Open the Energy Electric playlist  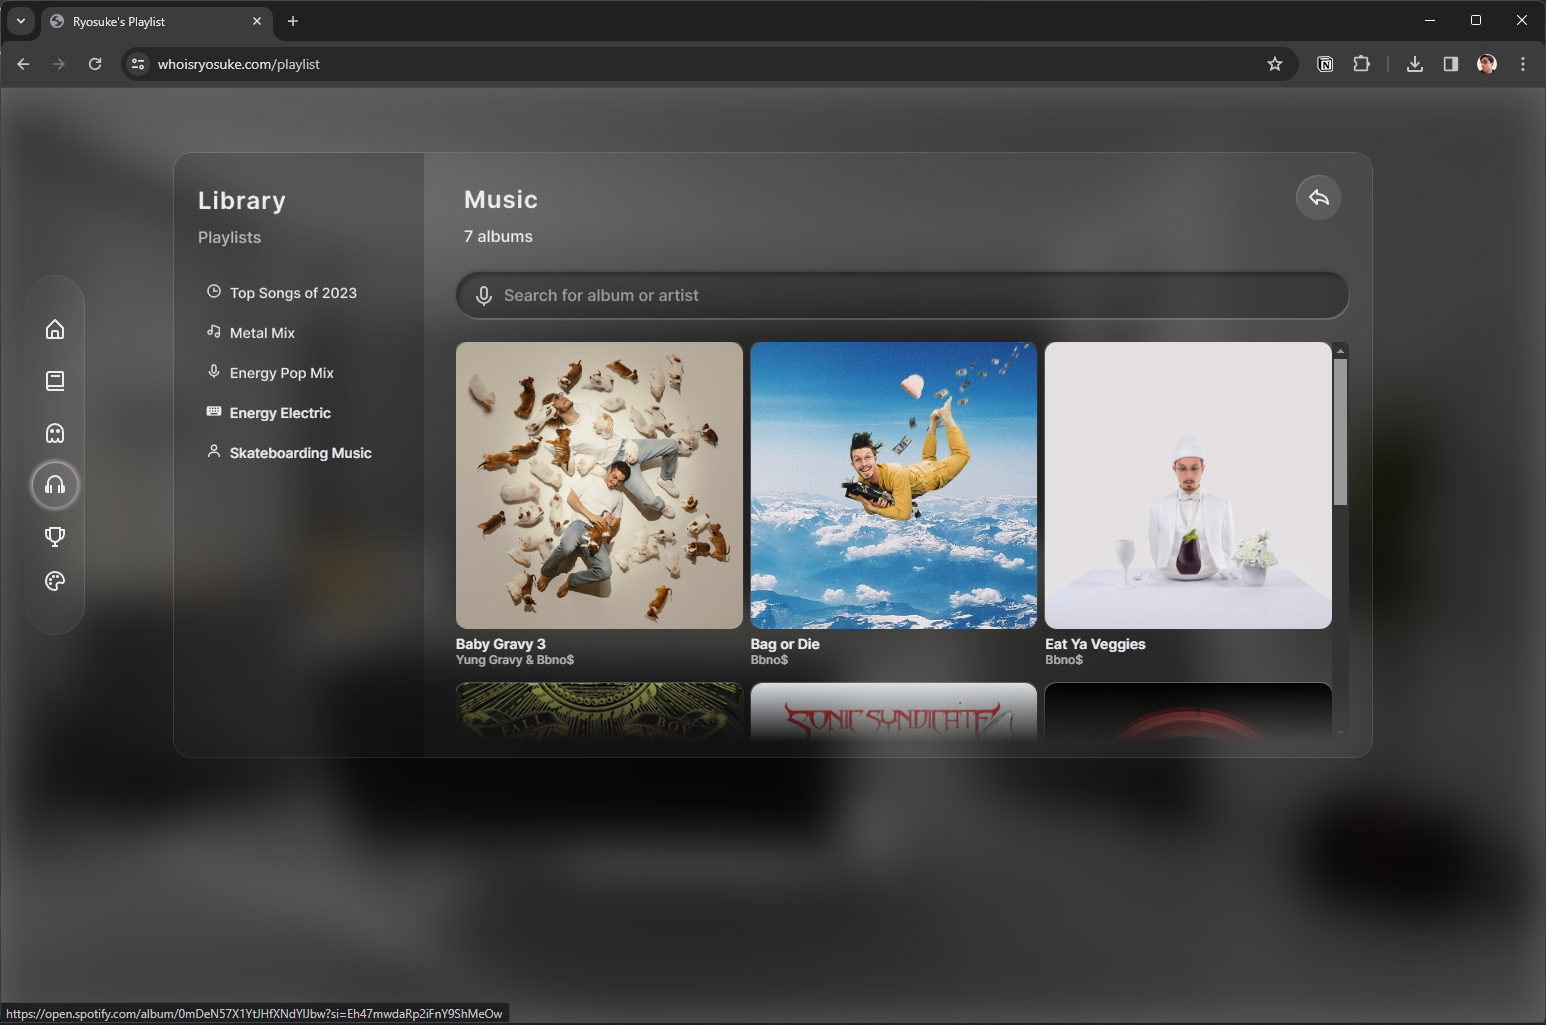coord(280,412)
